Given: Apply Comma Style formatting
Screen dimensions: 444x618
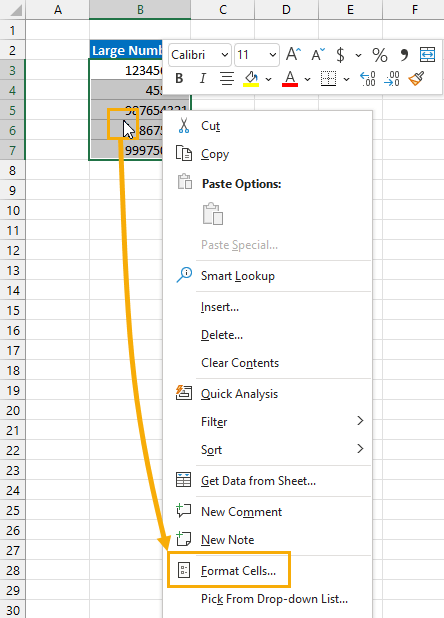Looking at the screenshot, I should point(404,55).
